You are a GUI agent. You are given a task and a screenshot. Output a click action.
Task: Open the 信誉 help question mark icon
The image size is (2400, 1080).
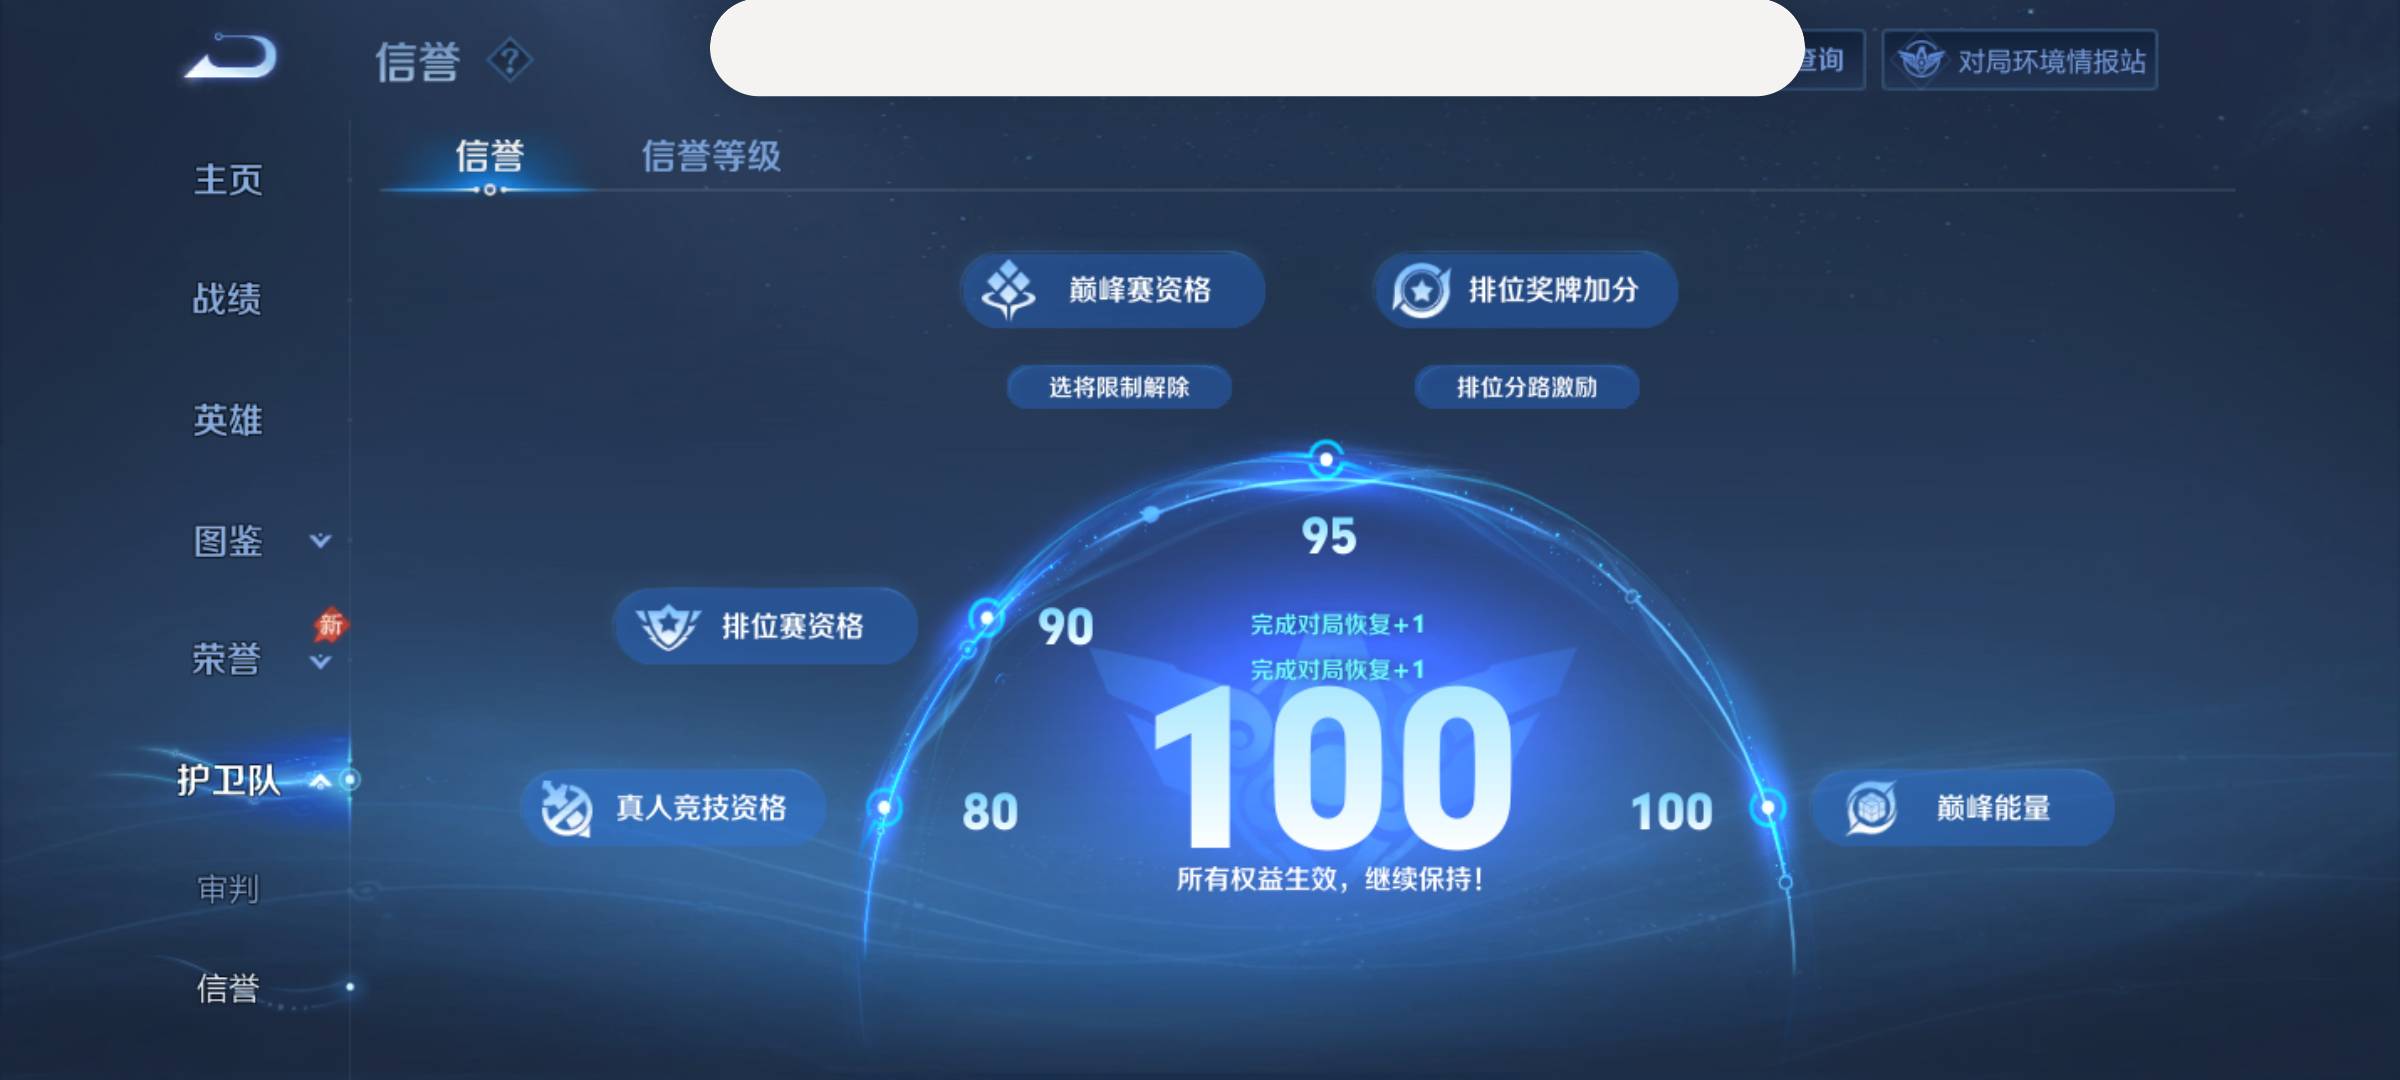click(x=509, y=61)
